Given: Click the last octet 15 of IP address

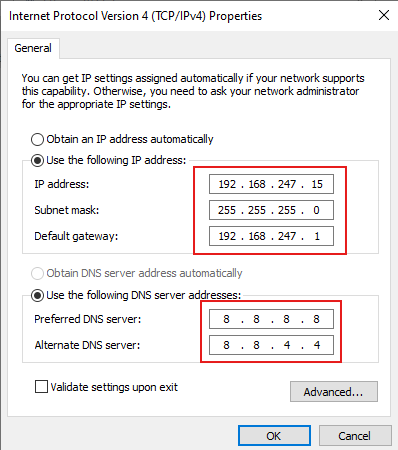Looking at the screenshot, I should [317, 184].
